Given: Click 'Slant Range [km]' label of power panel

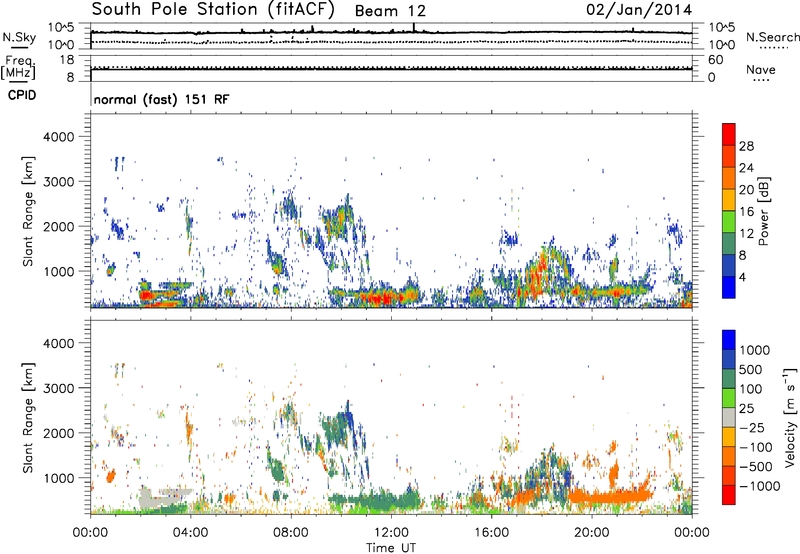Looking at the screenshot, I should [x=28, y=211].
